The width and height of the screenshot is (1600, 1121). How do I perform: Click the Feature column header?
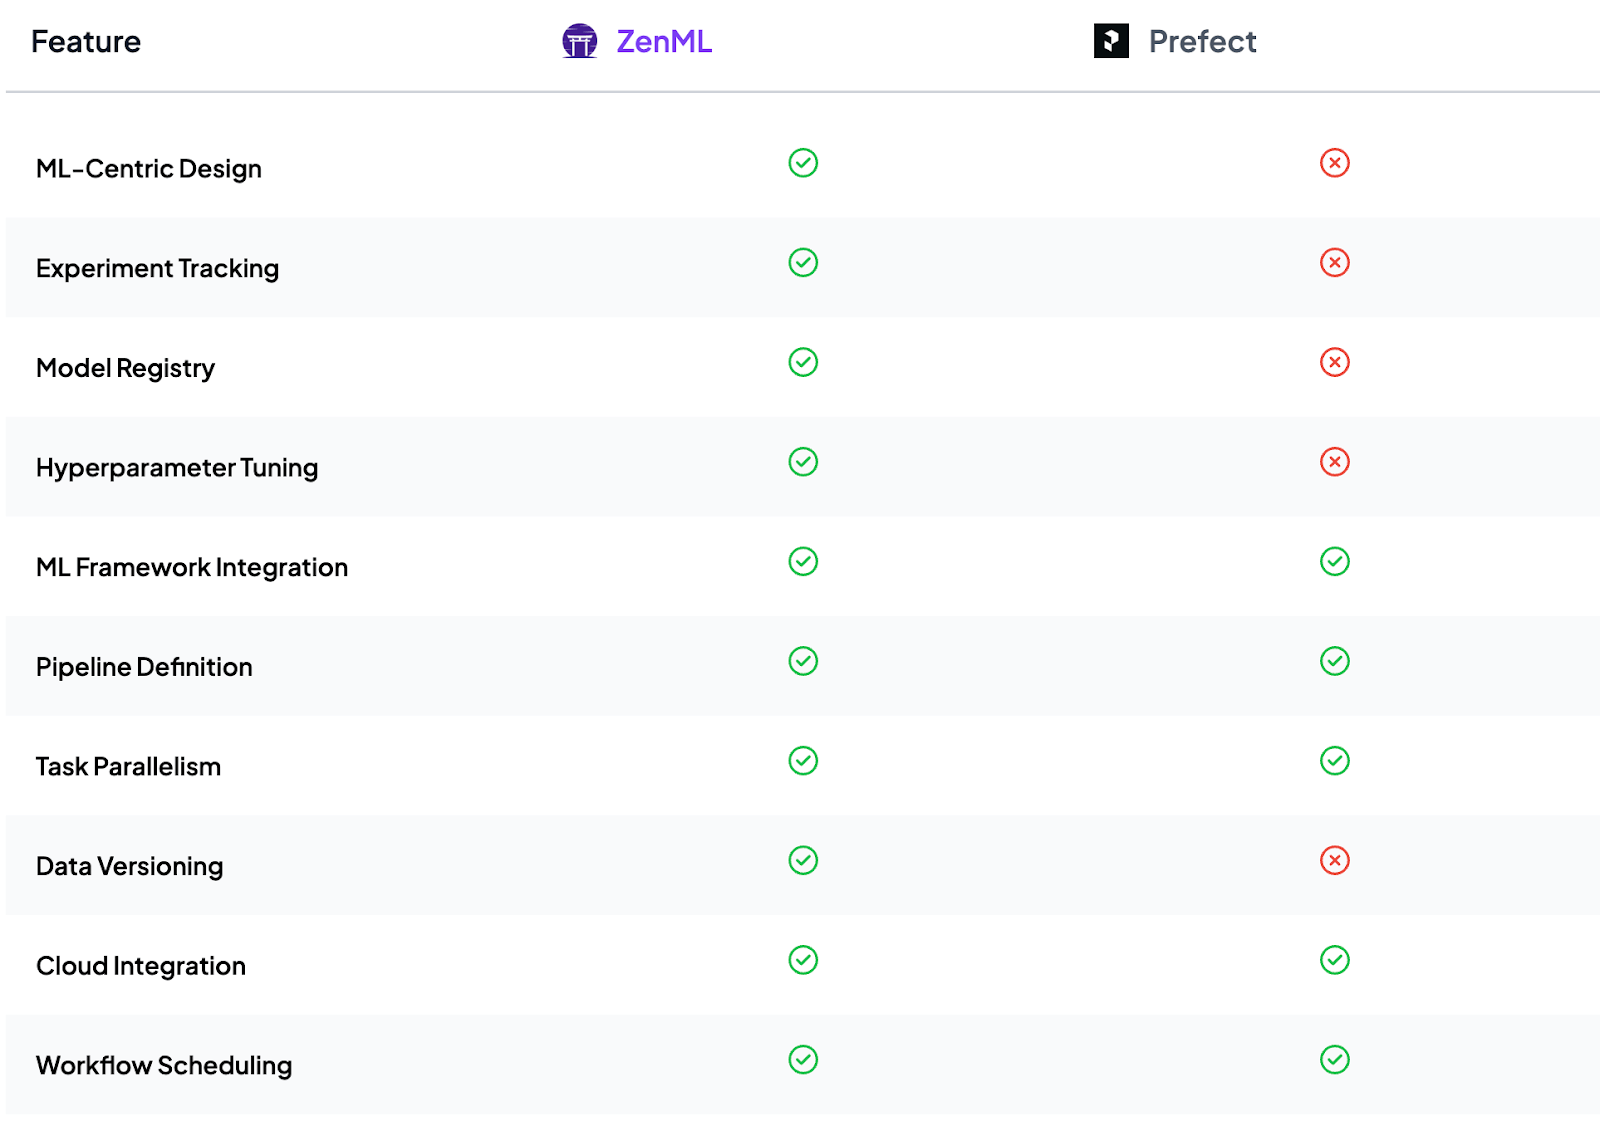(86, 42)
